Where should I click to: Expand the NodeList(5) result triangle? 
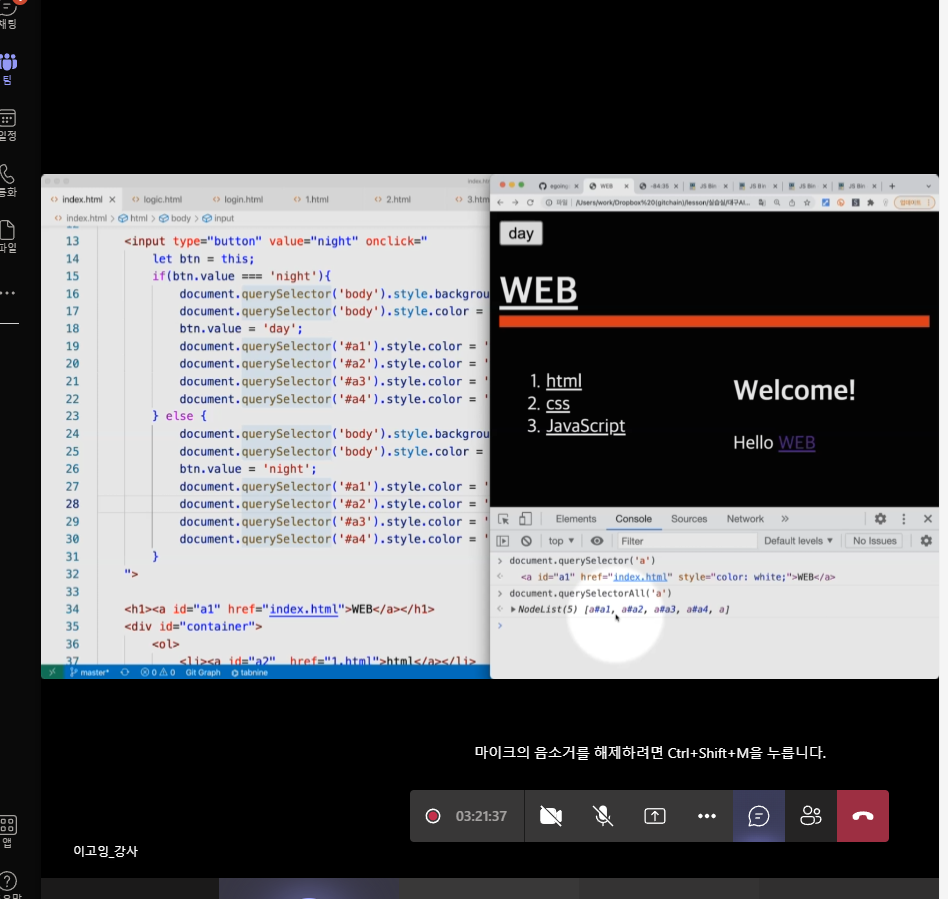[513, 609]
